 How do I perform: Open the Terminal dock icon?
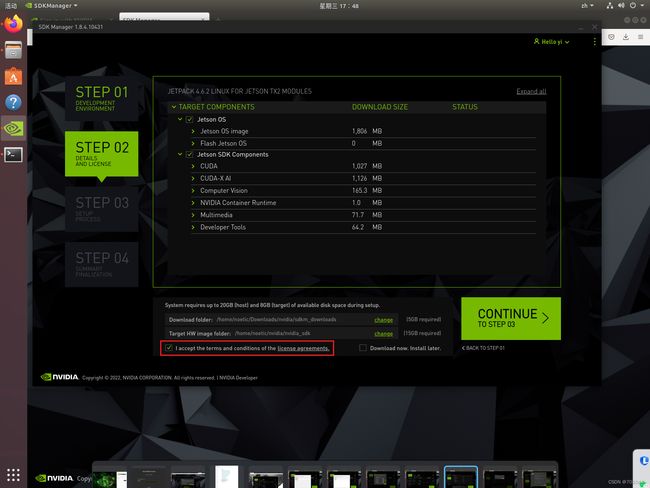(x=13, y=155)
